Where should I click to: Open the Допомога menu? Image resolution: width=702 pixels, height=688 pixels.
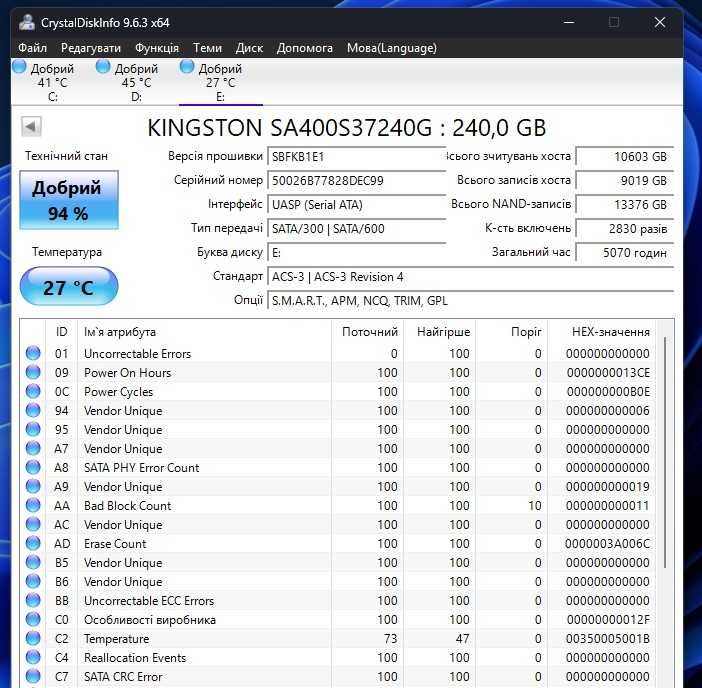click(304, 48)
